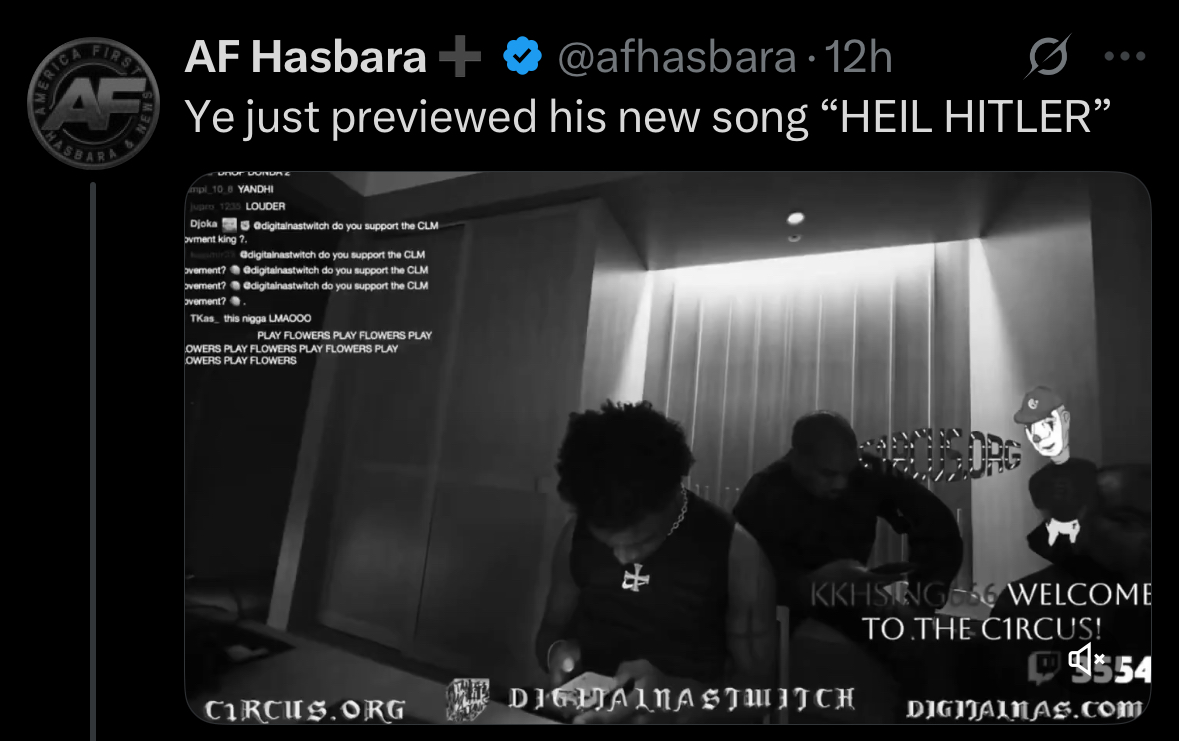Open the AF Hasbara profile avatar
The width and height of the screenshot is (1179, 741).
coord(93,103)
